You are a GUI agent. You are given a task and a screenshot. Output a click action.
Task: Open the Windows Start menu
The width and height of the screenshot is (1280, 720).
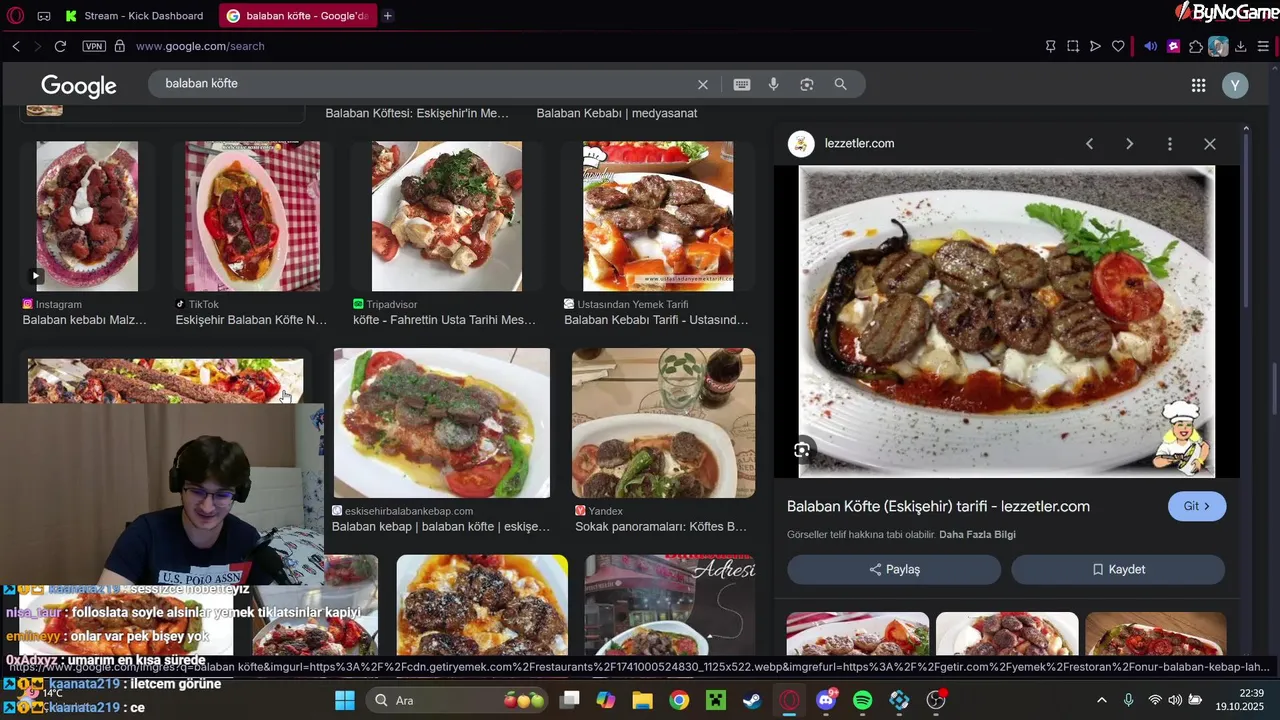click(x=345, y=700)
